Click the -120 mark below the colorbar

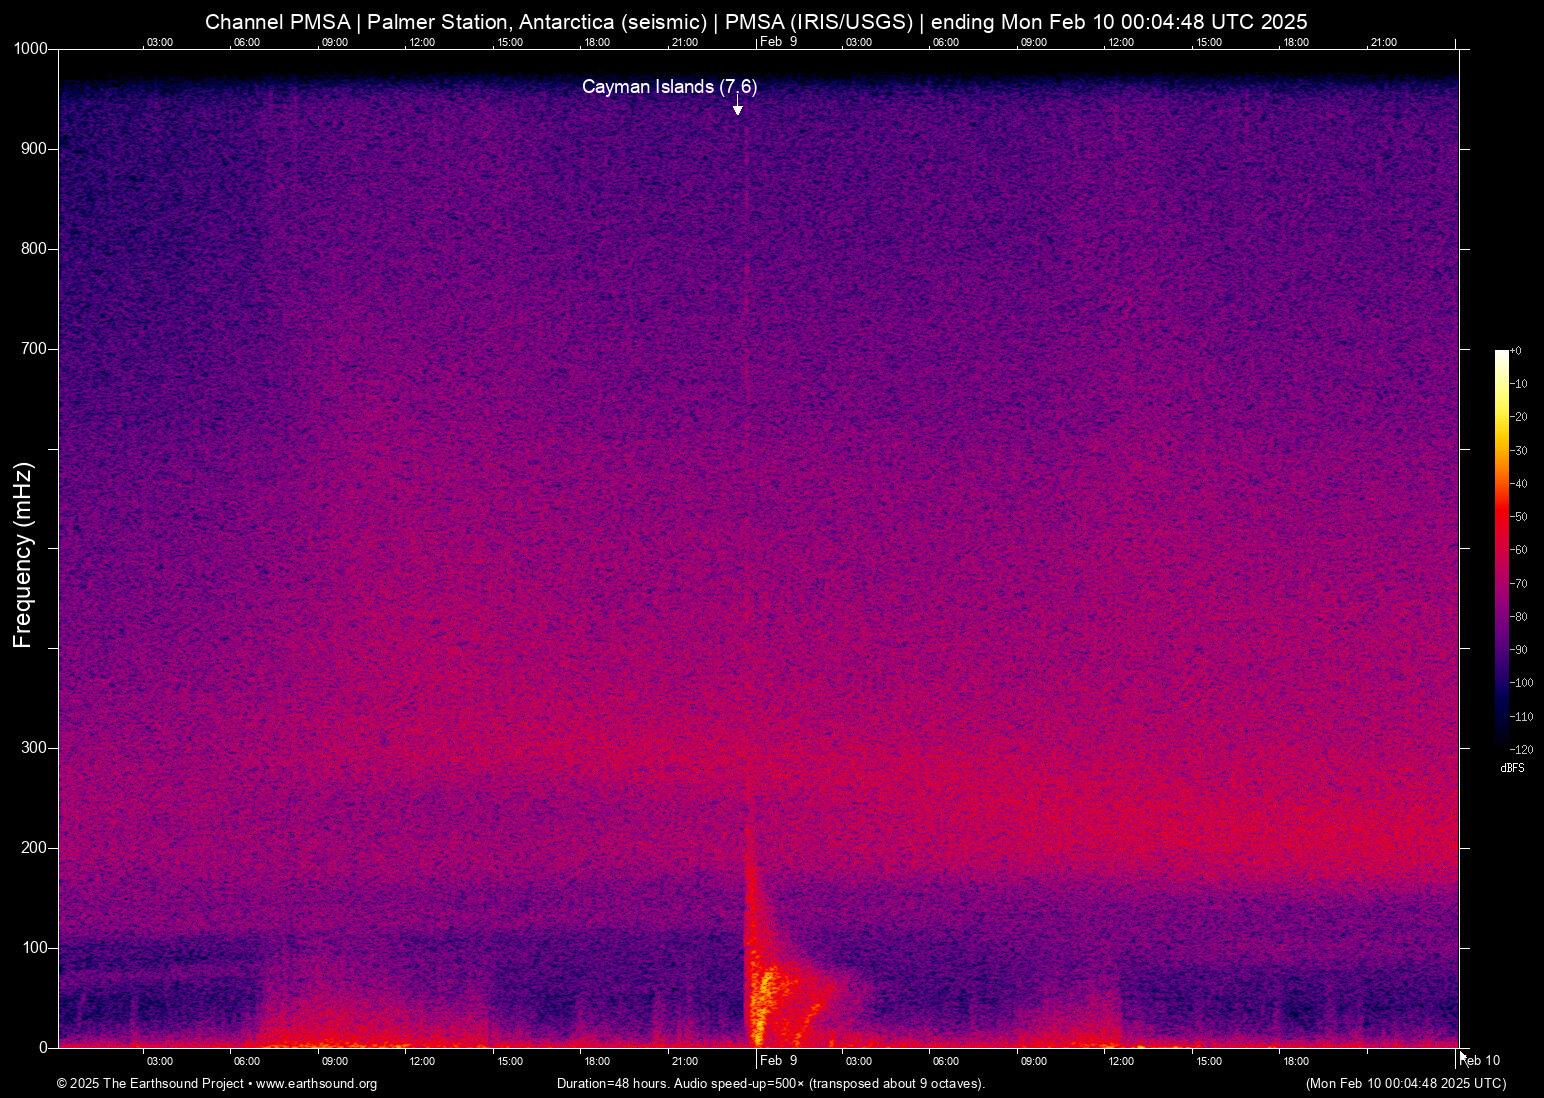click(x=1519, y=749)
